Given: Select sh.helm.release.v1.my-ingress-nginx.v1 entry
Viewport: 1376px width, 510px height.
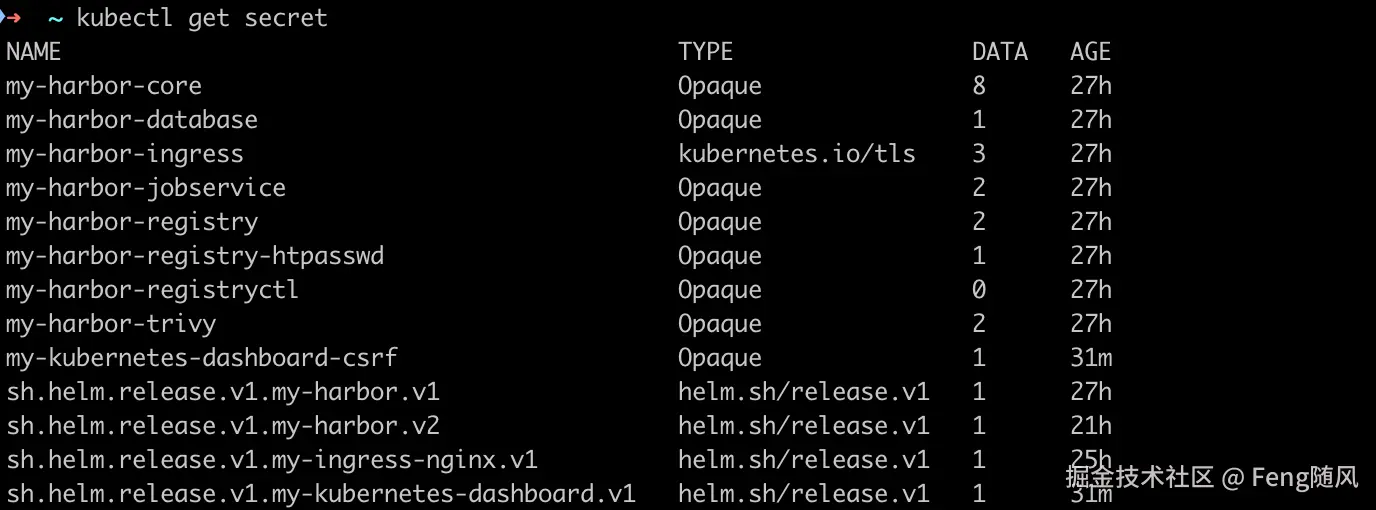Looking at the screenshot, I should point(272,460).
